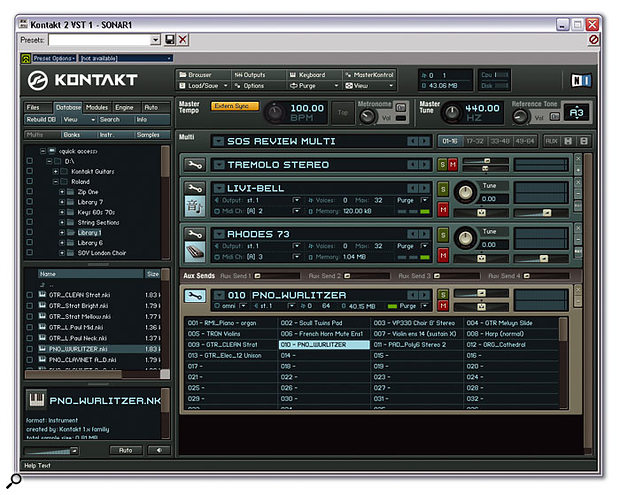Image resolution: width=620 pixels, height=495 pixels.
Task: Open the Preset Options dropdown
Action: [55, 59]
